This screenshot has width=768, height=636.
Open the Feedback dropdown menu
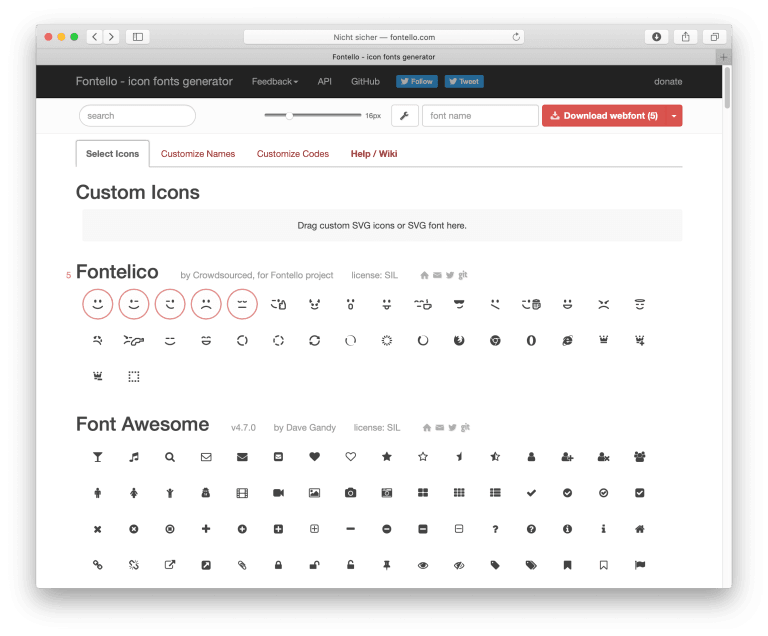(275, 81)
